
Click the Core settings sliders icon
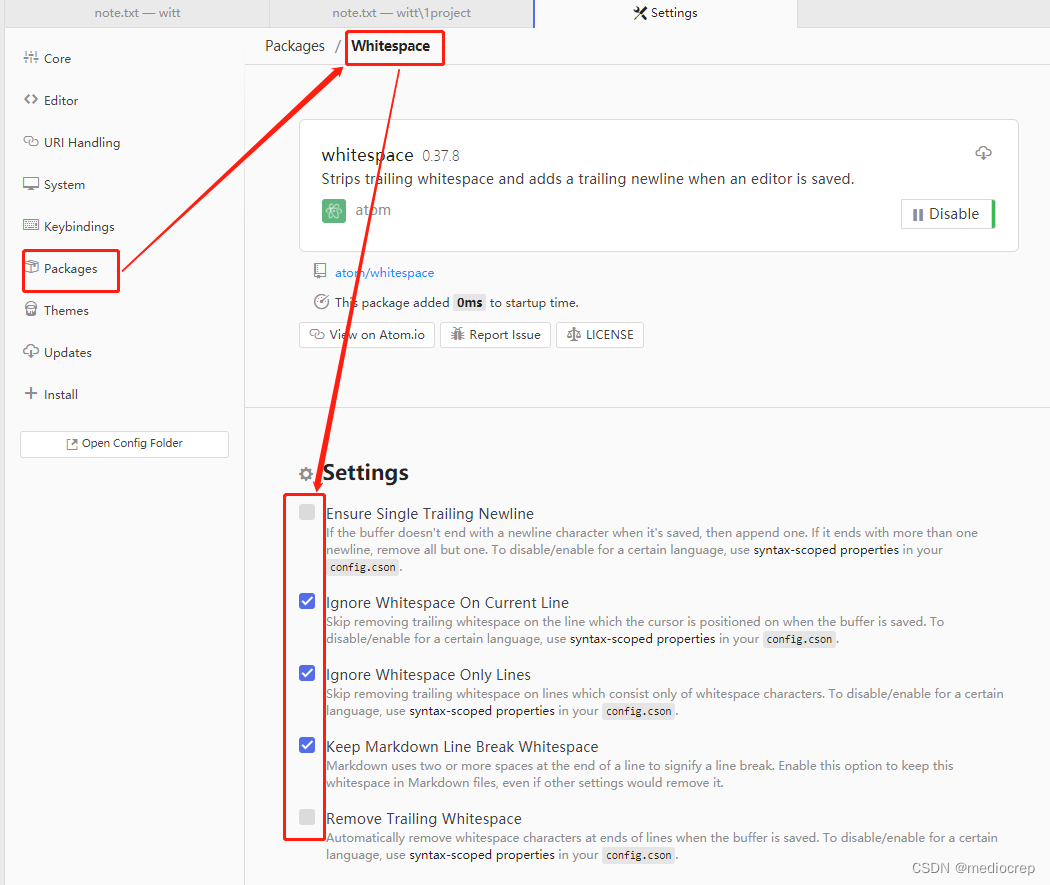(31, 58)
